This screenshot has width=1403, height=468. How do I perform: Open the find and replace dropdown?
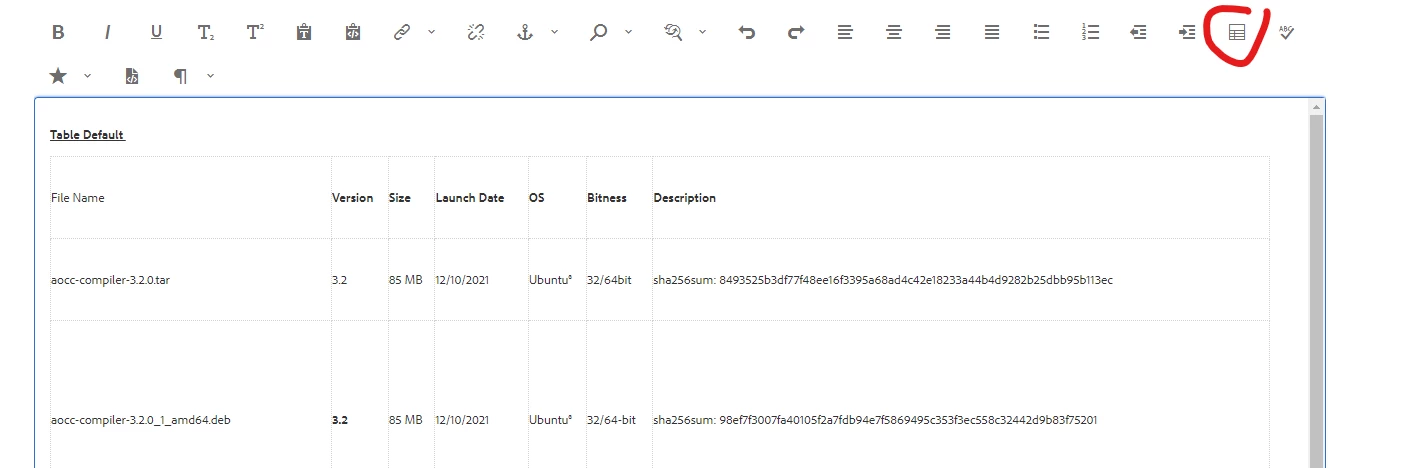pyautogui.click(x=702, y=32)
